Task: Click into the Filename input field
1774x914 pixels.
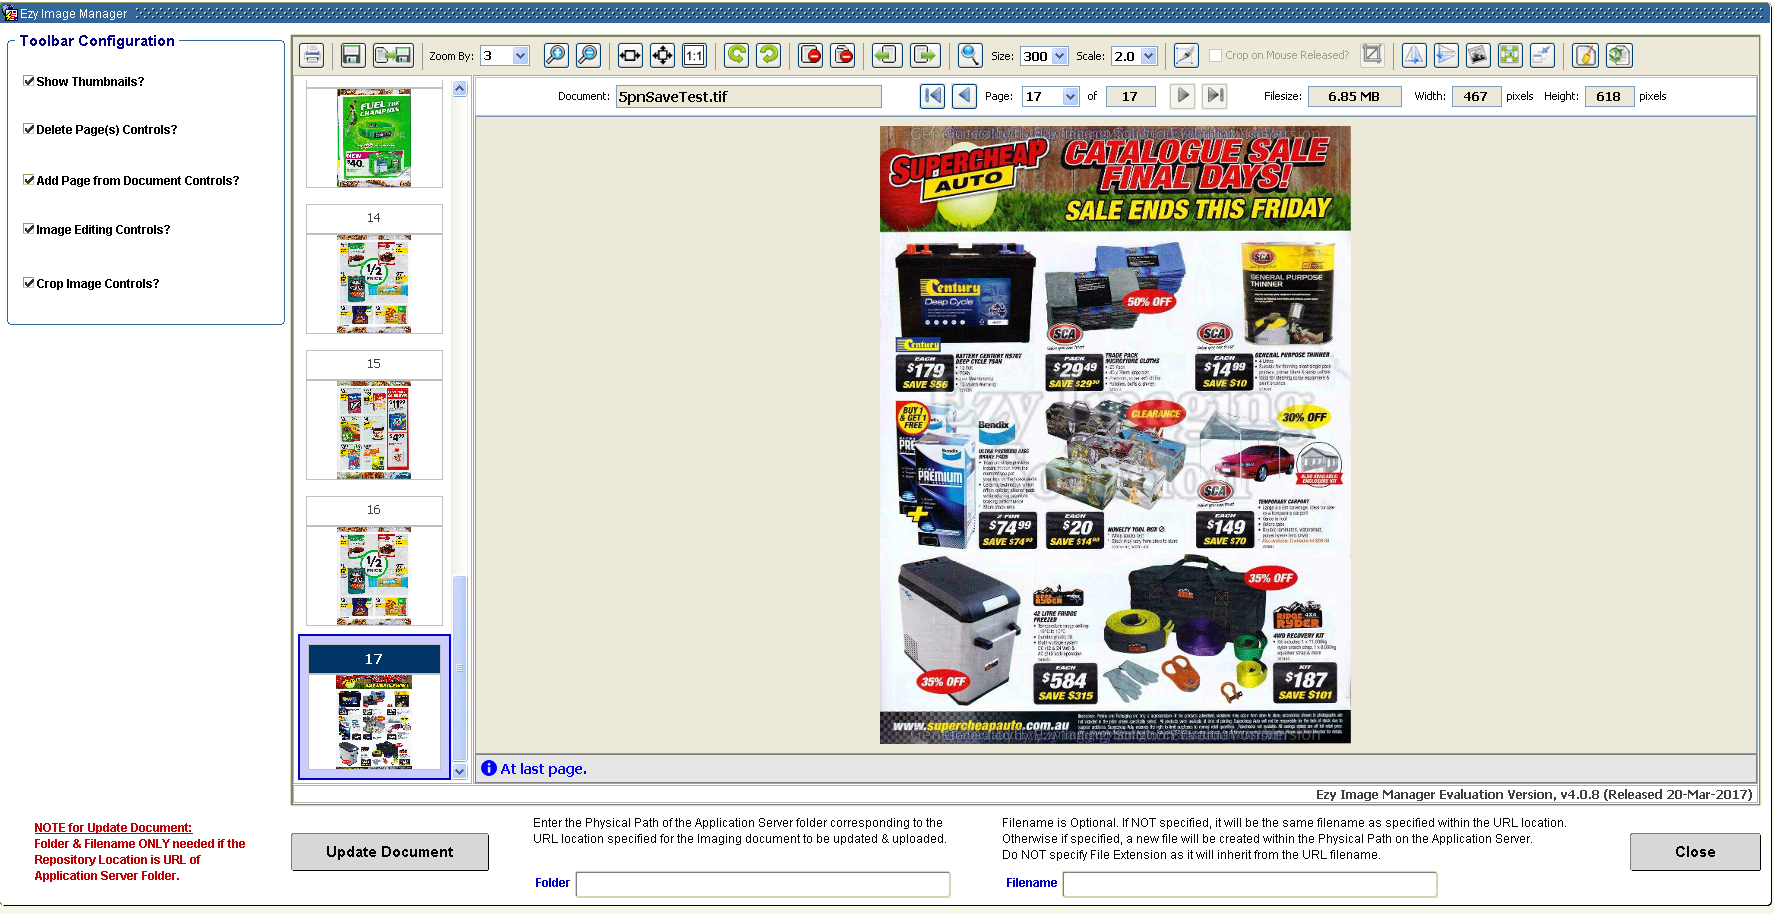Action: 1250,884
